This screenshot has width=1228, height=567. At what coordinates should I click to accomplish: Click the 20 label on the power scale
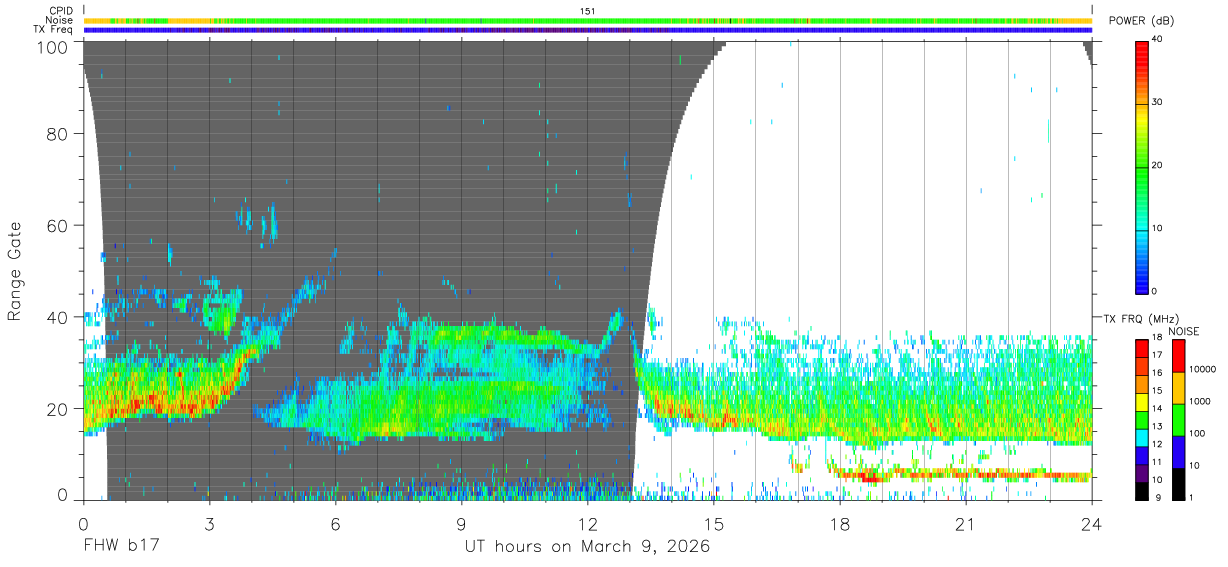point(1157,165)
